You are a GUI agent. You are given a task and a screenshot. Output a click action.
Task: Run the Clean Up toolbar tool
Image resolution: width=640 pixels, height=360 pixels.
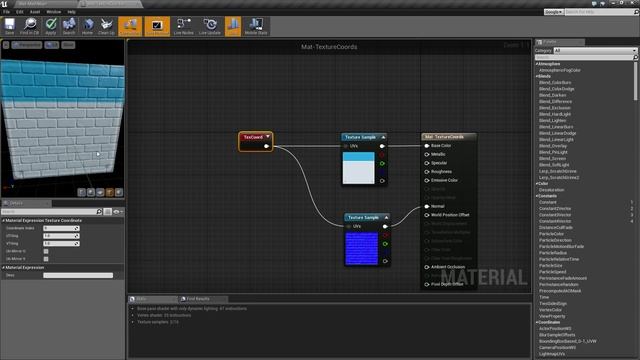pos(107,26)
